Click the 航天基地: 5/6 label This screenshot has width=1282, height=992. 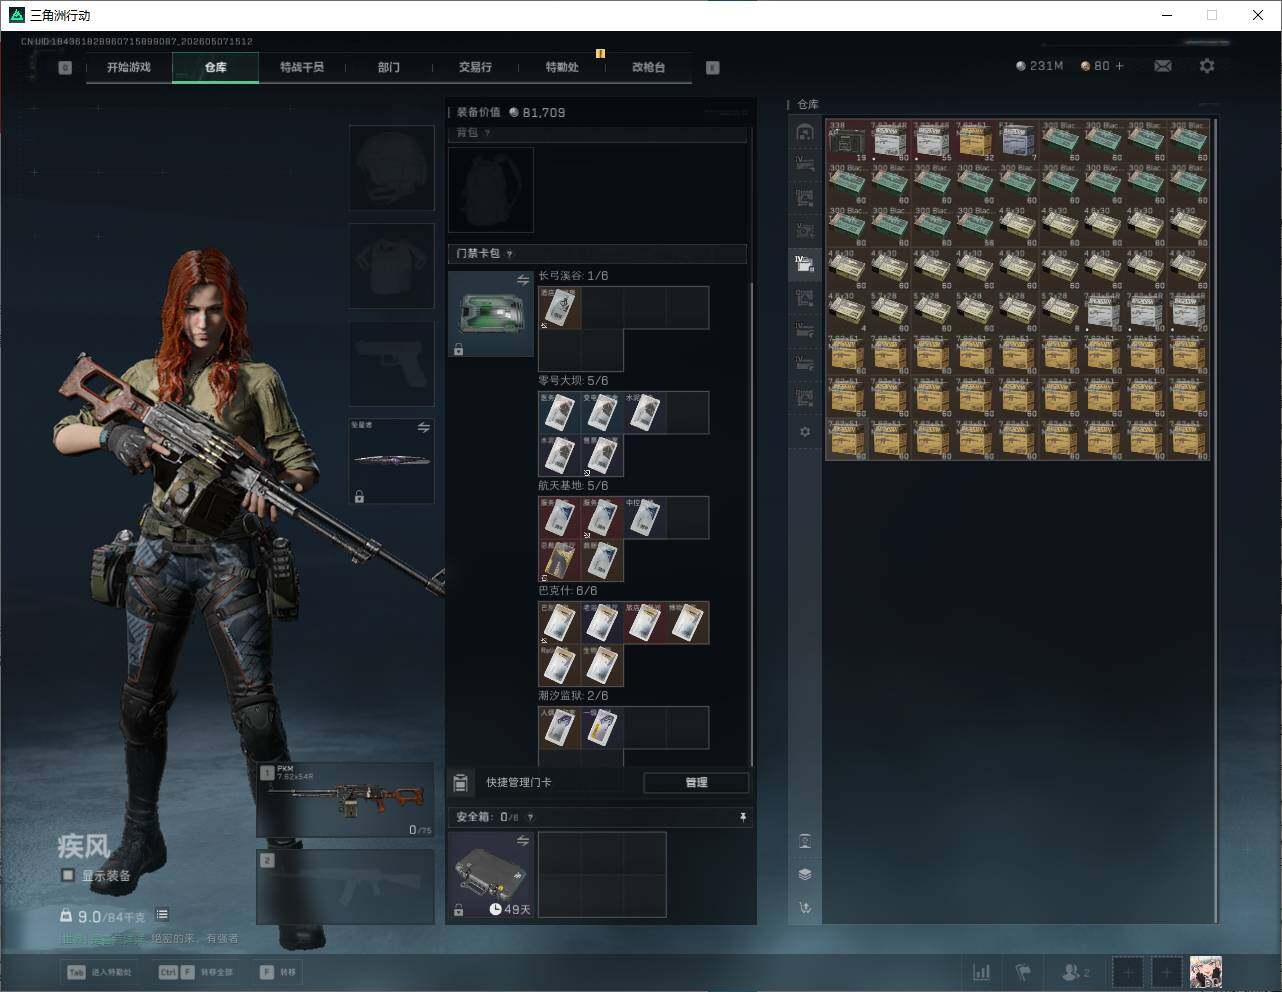point(573,486)
